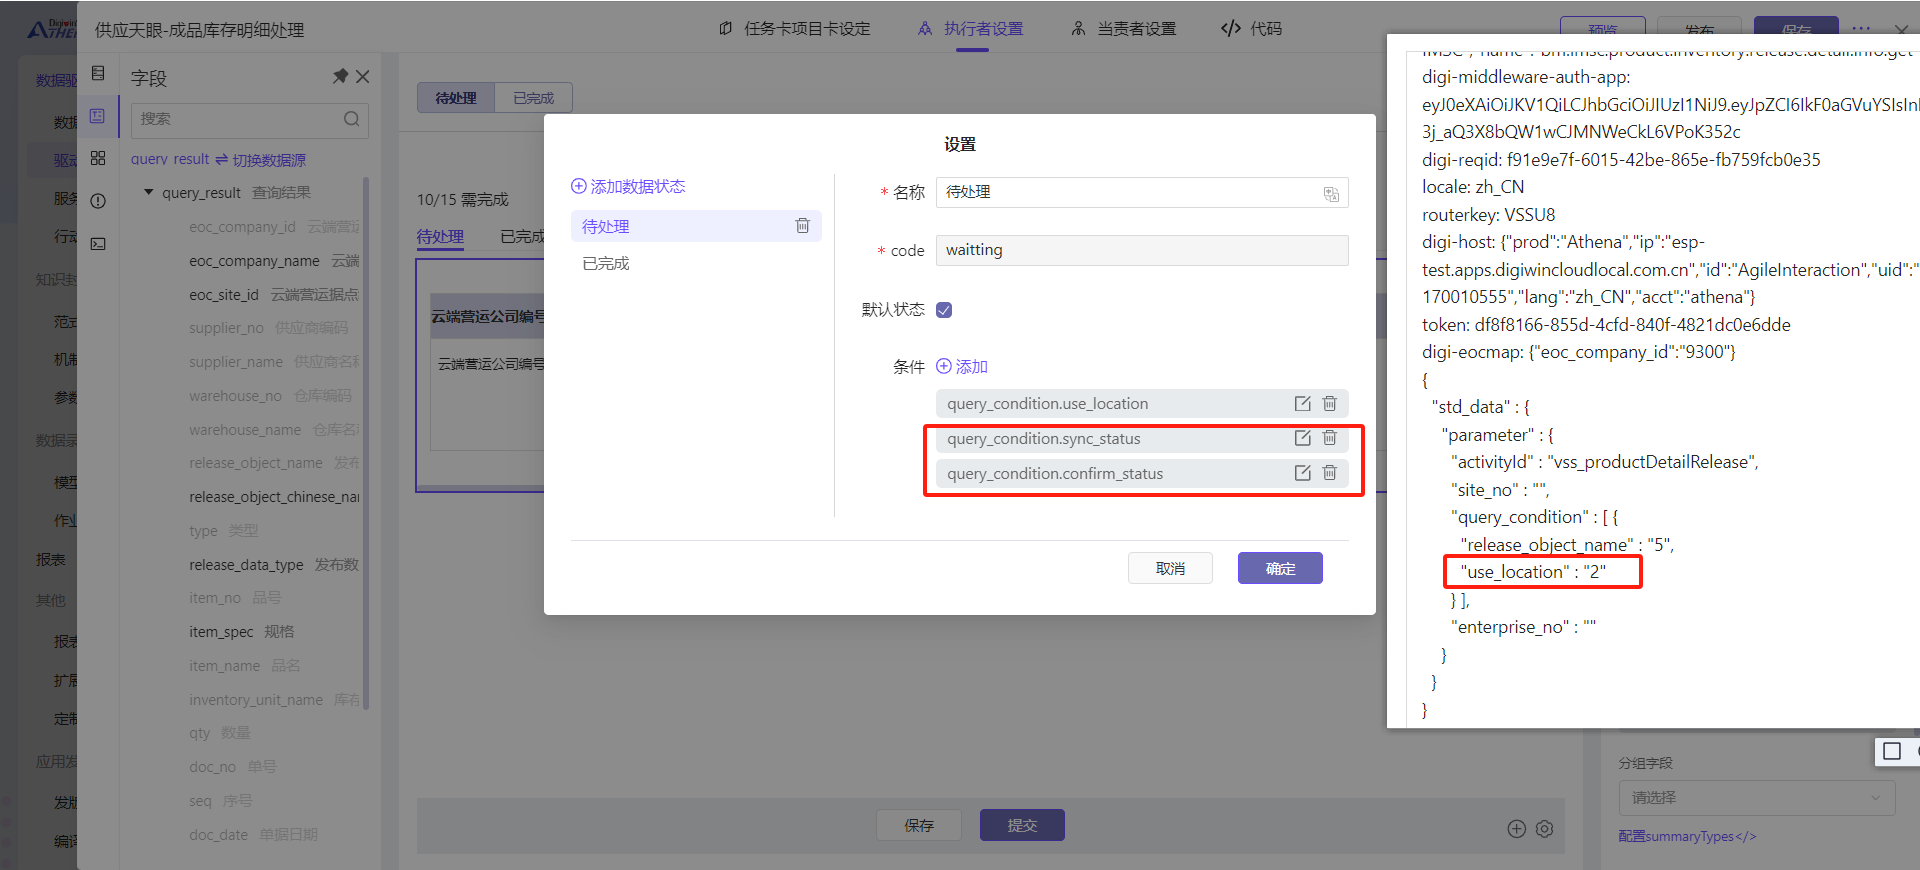
Task: Open the 请选择 dropdown under 分组字段
Action: 1756,798
